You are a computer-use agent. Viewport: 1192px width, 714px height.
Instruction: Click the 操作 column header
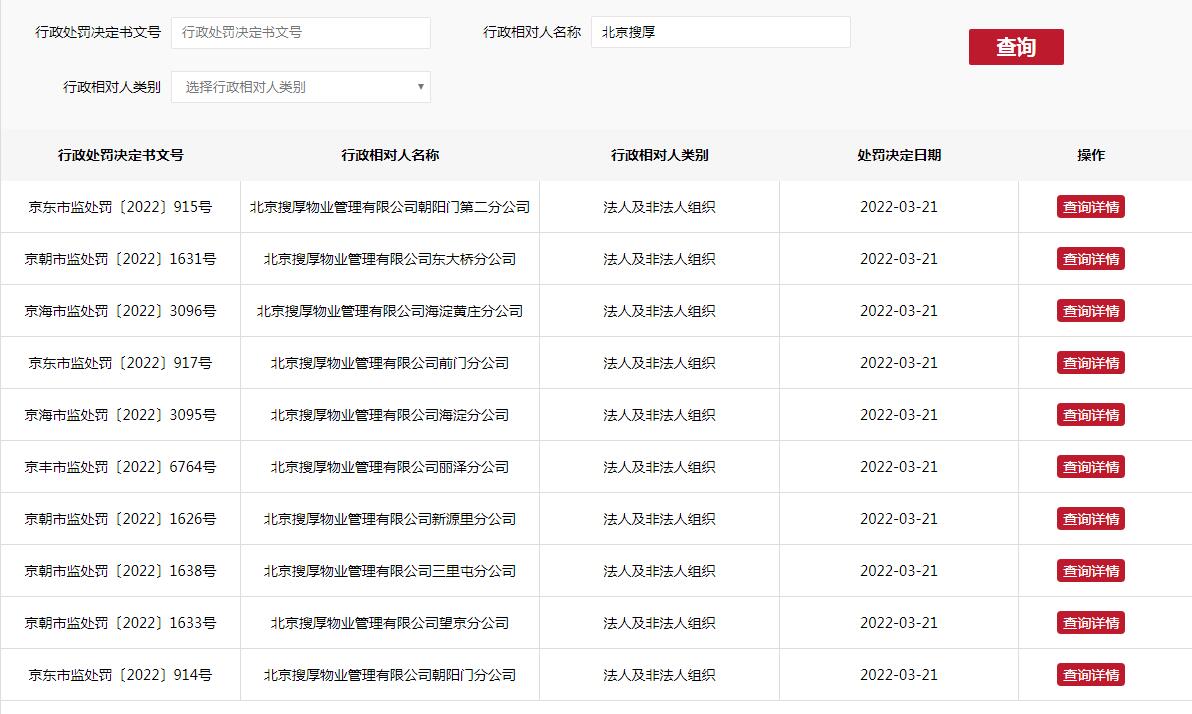(x=1090, y=155)
